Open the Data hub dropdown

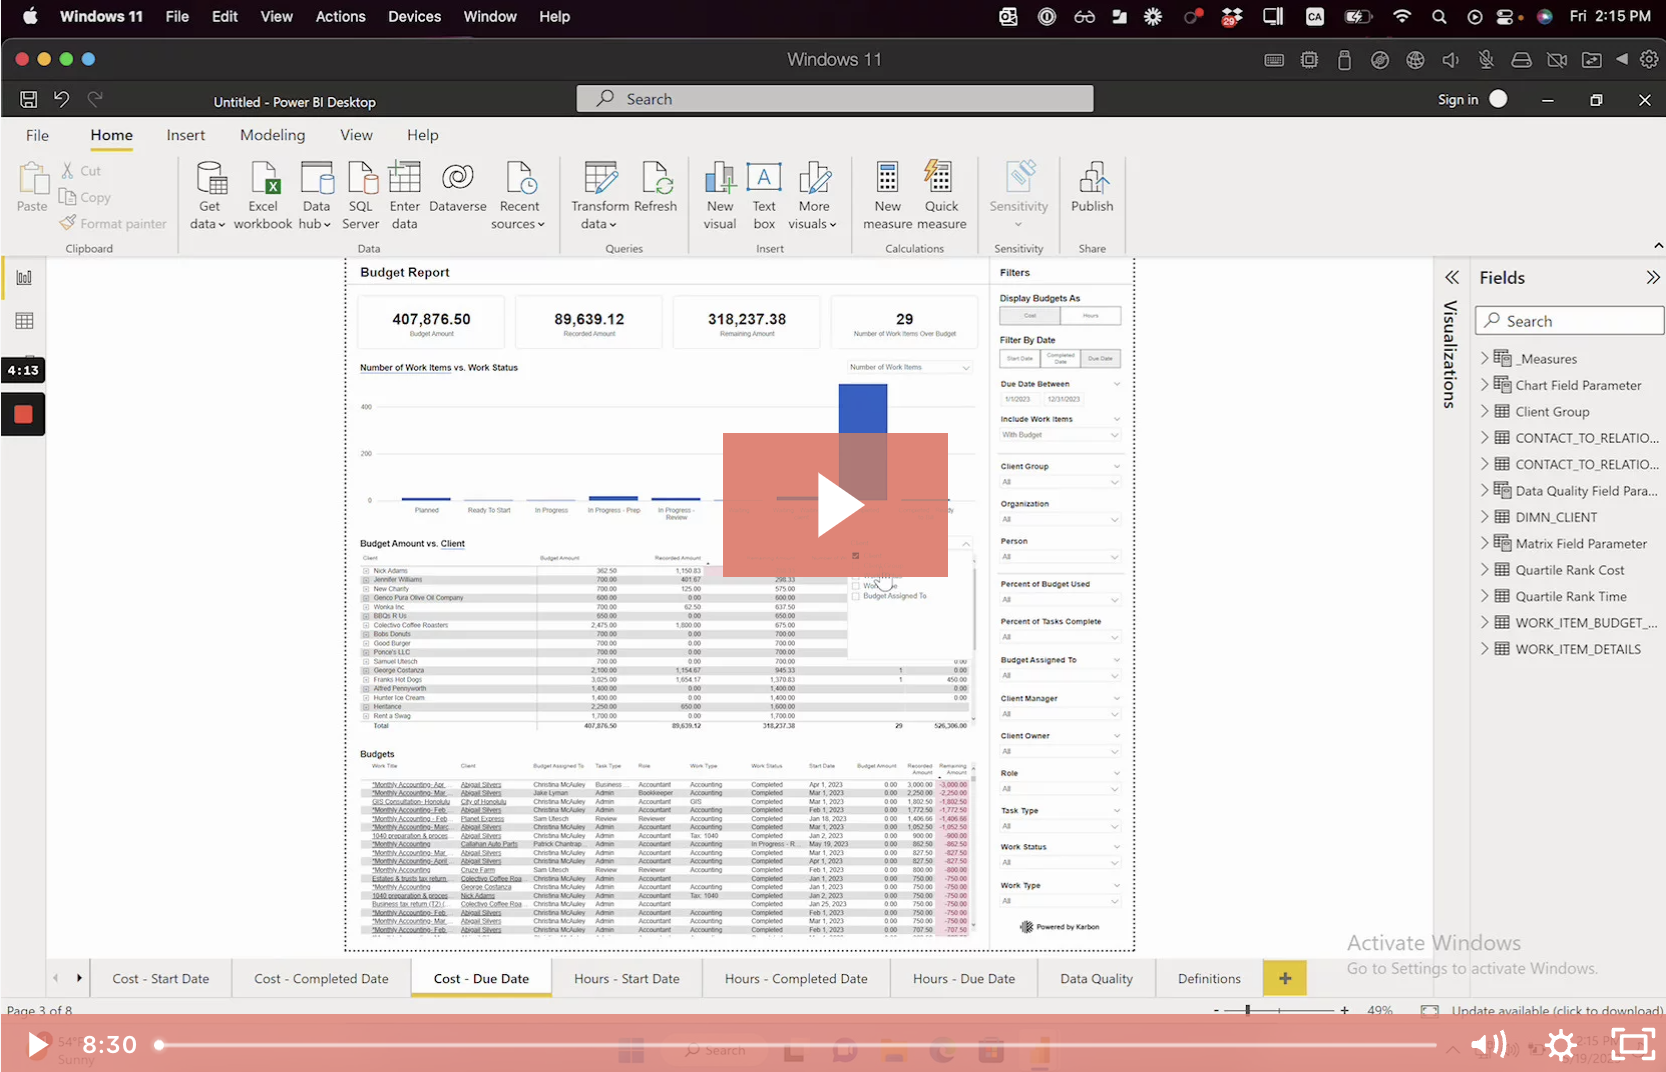[x=316, y=224]
